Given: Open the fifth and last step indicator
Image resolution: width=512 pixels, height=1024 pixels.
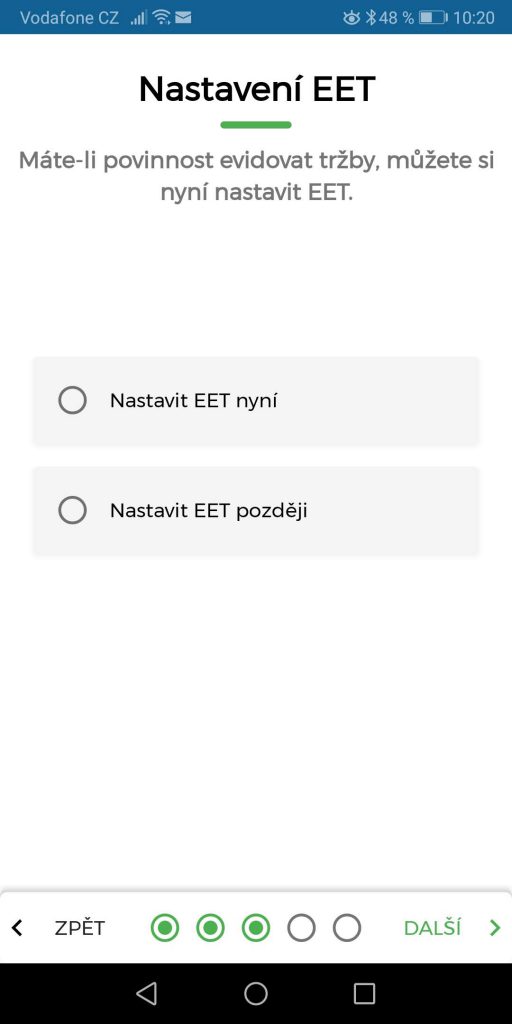Looking at the screenshot, I should tap(347, 927).
